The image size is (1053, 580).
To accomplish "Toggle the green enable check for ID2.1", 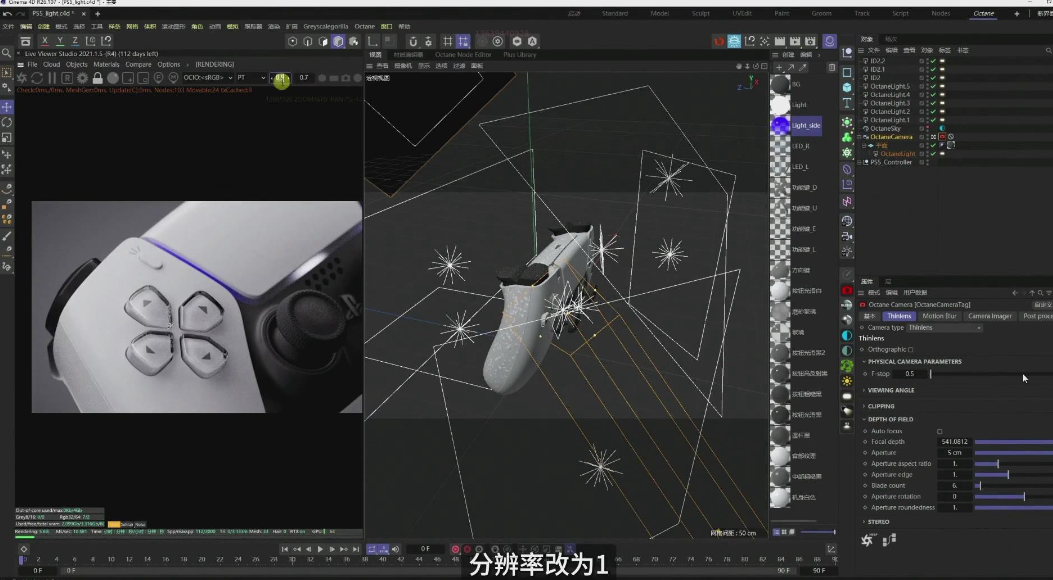I will tap(933, 69).
